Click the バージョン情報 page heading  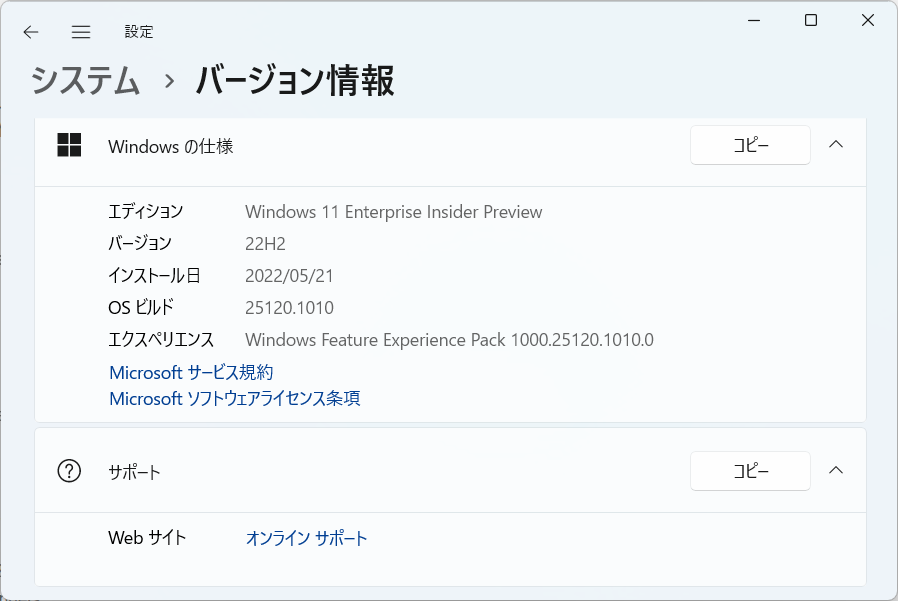click(295, 80)
